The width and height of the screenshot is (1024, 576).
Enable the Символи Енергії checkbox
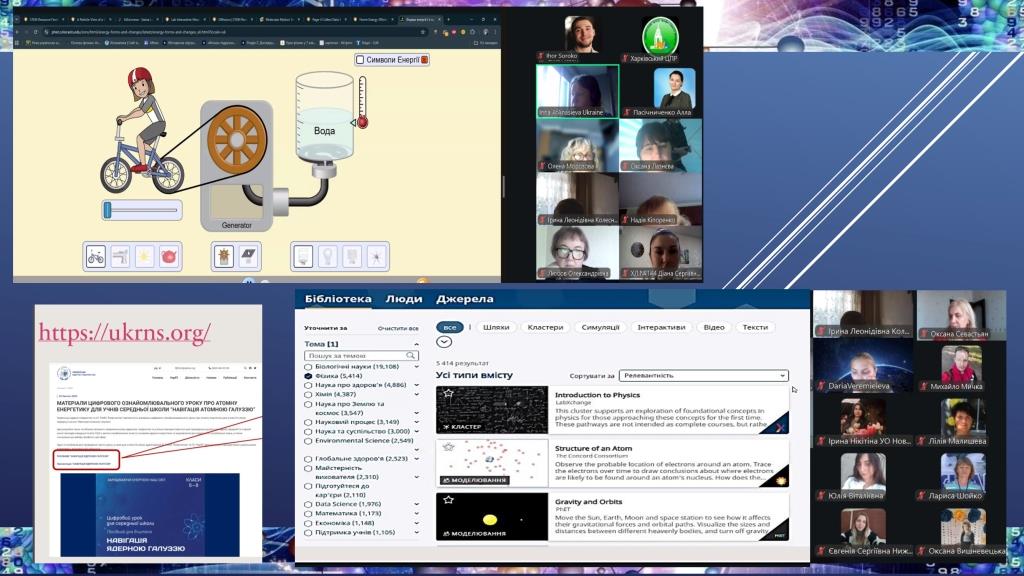point(360,59)
